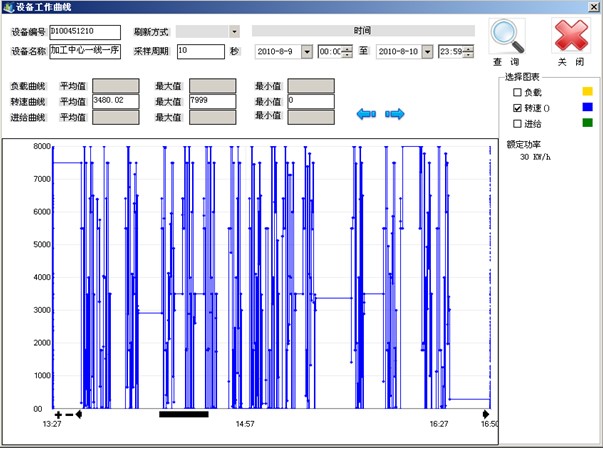Image resolution: width=603 pixels, height=449 pixels.
Task: Click the green 进给 color swatch
Action: [587, 123]
